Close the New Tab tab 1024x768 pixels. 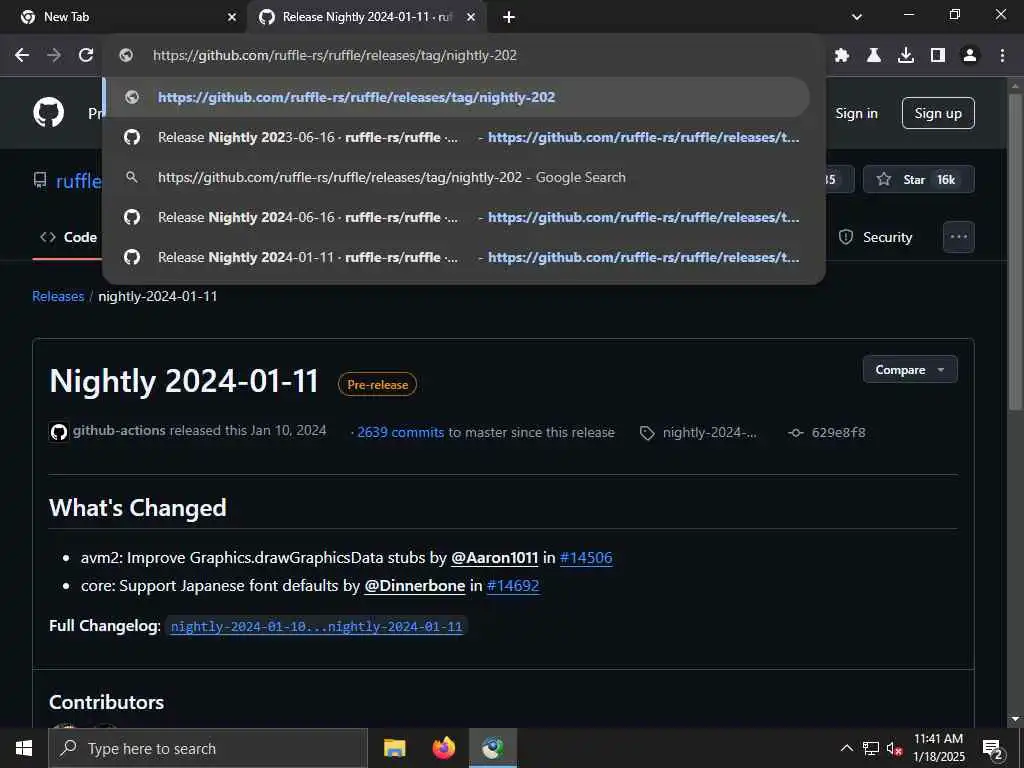tap(232, 18)
